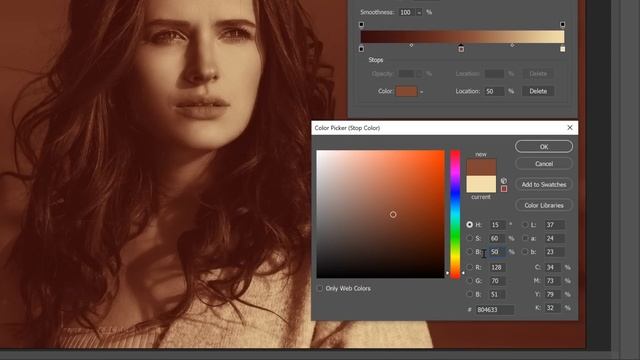Click the red value field showing 128
This screenshot has height=360, width=640.
tap(498, 267)
